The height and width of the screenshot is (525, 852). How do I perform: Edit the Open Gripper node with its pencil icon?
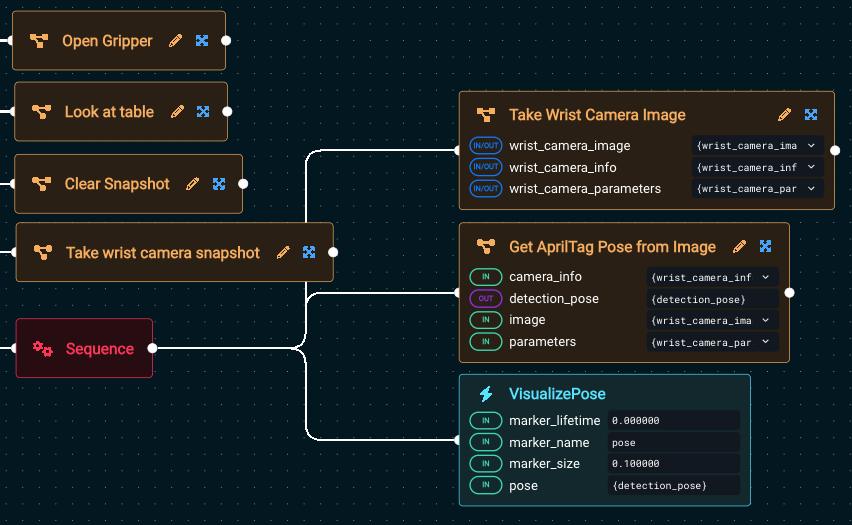click(x=176, y=41)
